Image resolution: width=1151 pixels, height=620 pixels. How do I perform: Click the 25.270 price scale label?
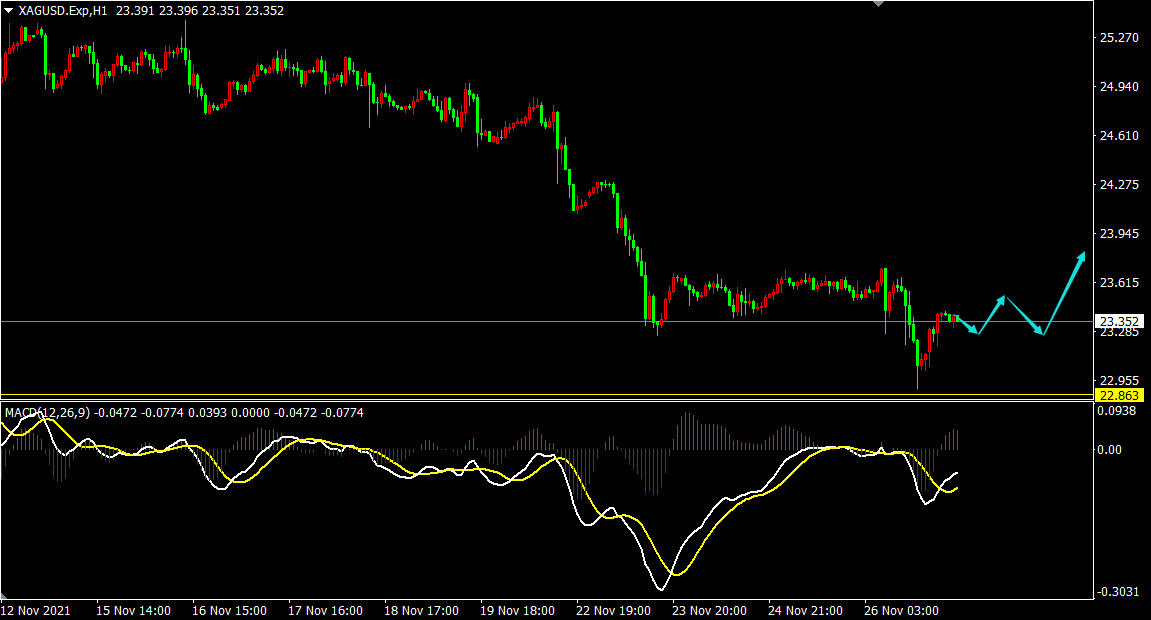1119,38
